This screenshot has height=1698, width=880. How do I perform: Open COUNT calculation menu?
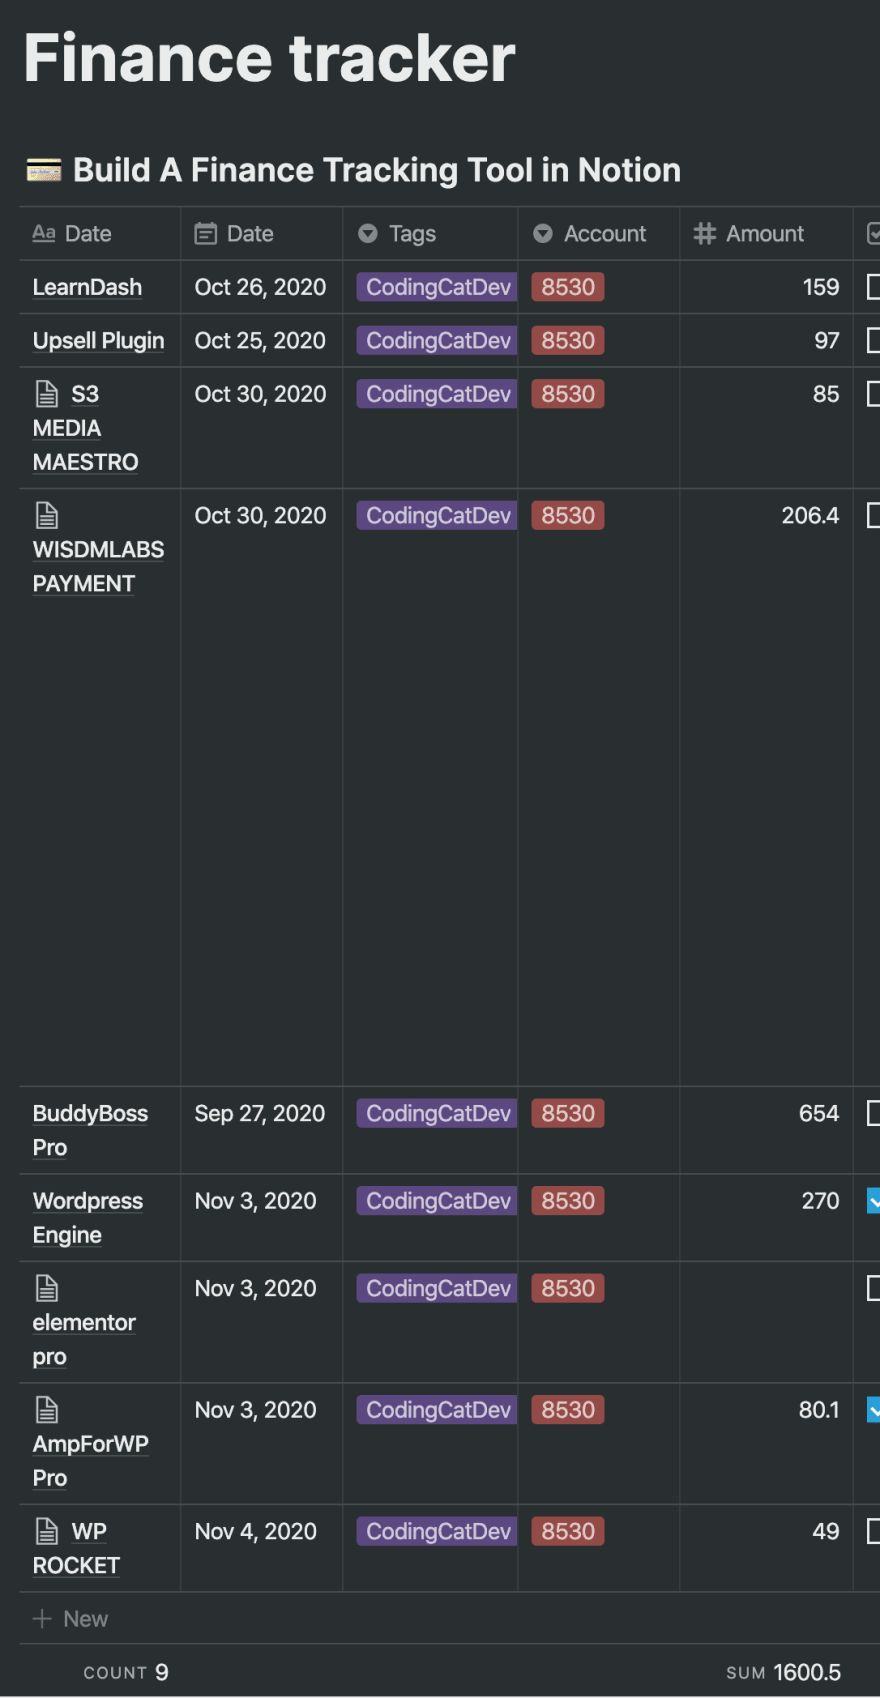126,1673
